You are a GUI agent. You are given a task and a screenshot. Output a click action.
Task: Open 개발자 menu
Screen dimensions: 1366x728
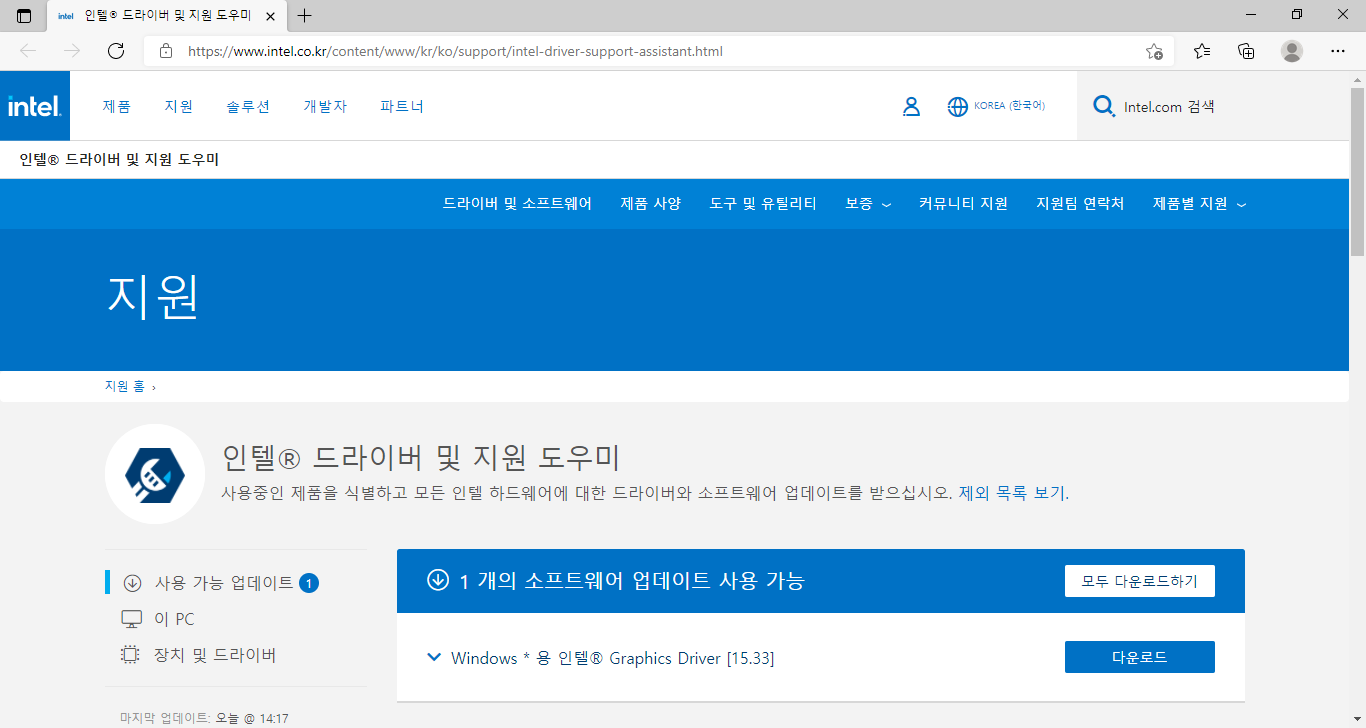click(325, 106)
